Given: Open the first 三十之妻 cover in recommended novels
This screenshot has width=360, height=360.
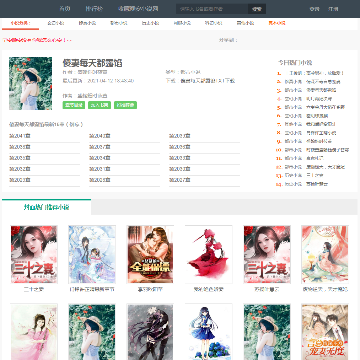Looking at the screenshot, I should pyautogui.click(x=34, y=254).
